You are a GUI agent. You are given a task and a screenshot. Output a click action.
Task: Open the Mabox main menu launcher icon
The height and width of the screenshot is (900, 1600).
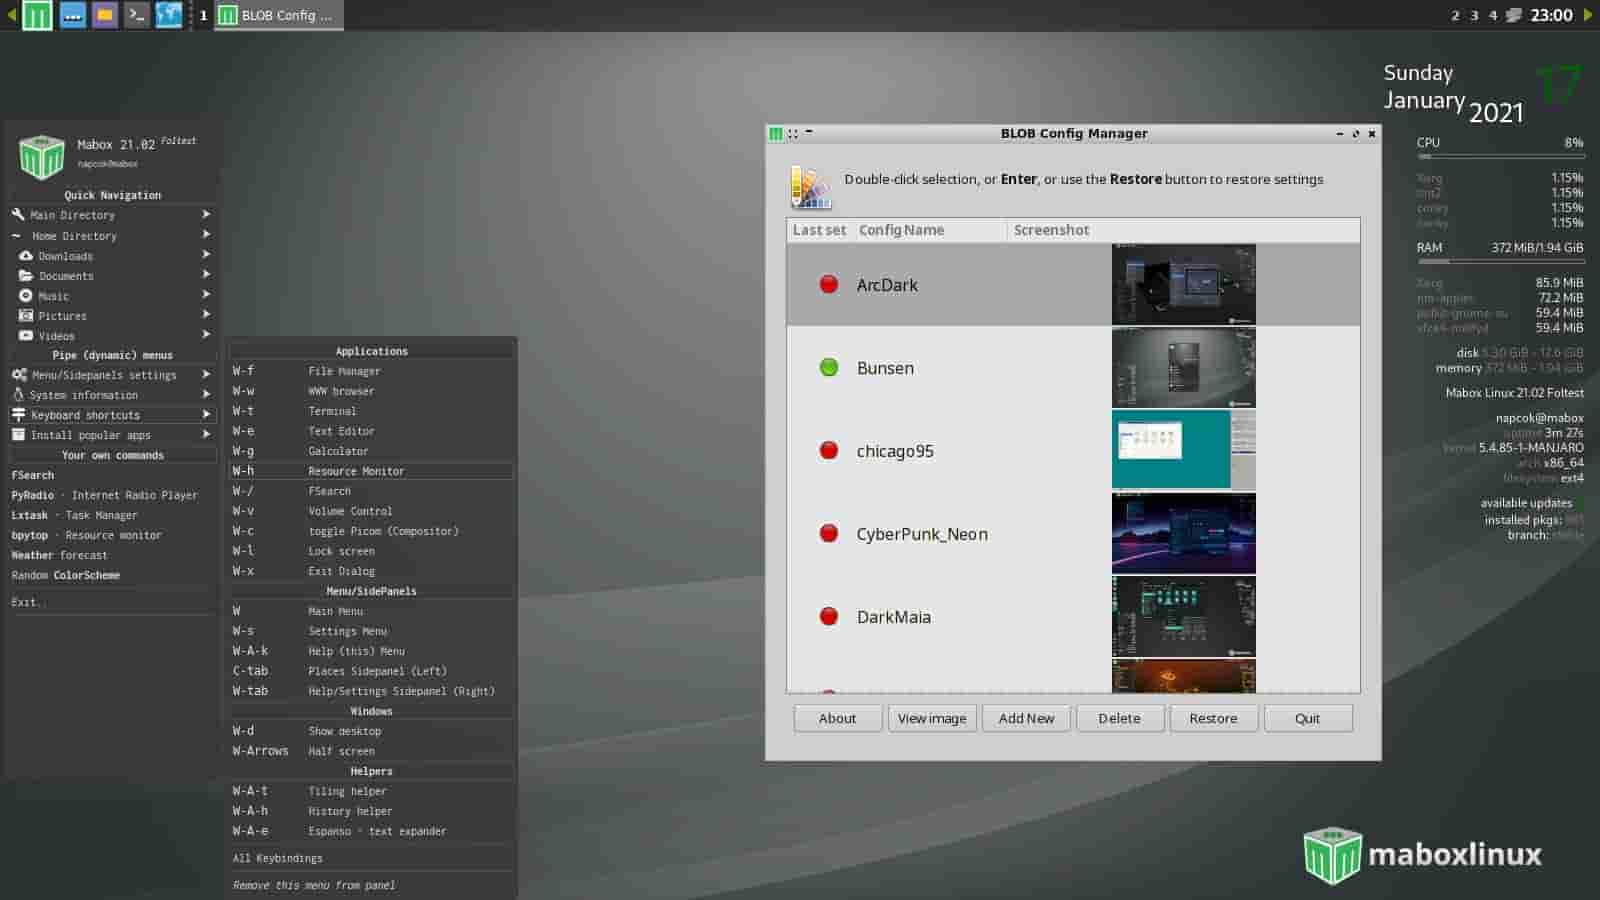click(37, 15)
